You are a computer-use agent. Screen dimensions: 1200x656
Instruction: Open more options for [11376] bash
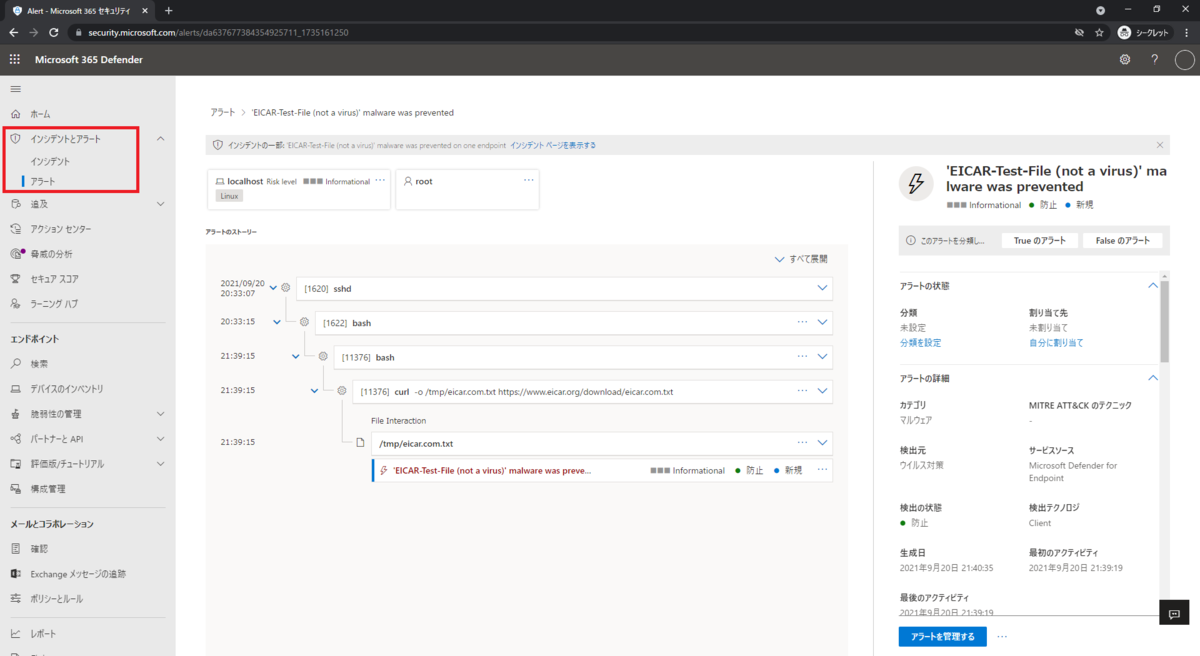click(x=802, y=356)
